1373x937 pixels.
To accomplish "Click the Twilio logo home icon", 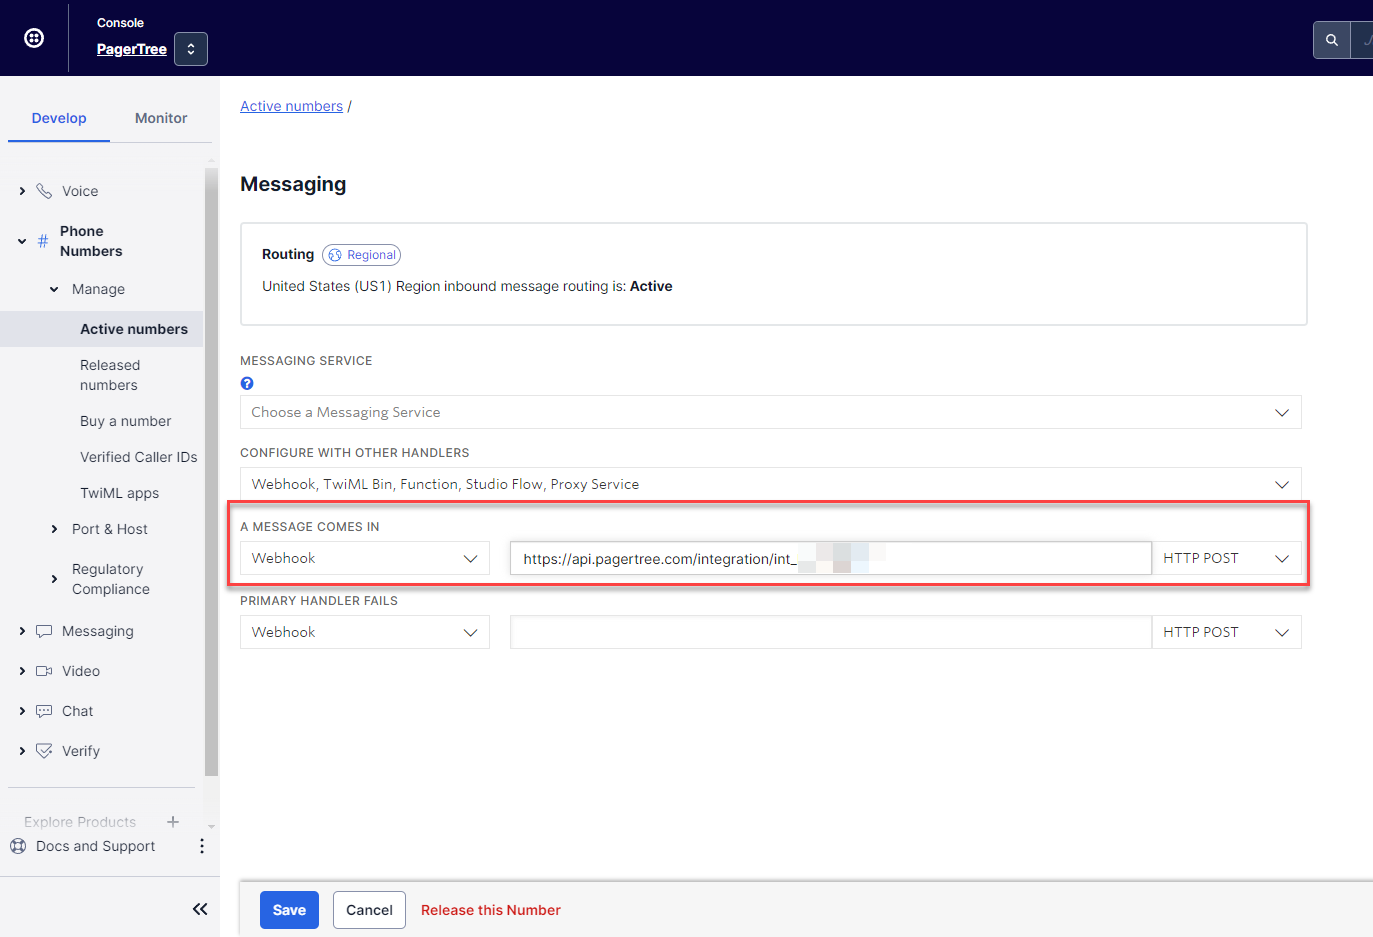I will [x=34, y=38].
